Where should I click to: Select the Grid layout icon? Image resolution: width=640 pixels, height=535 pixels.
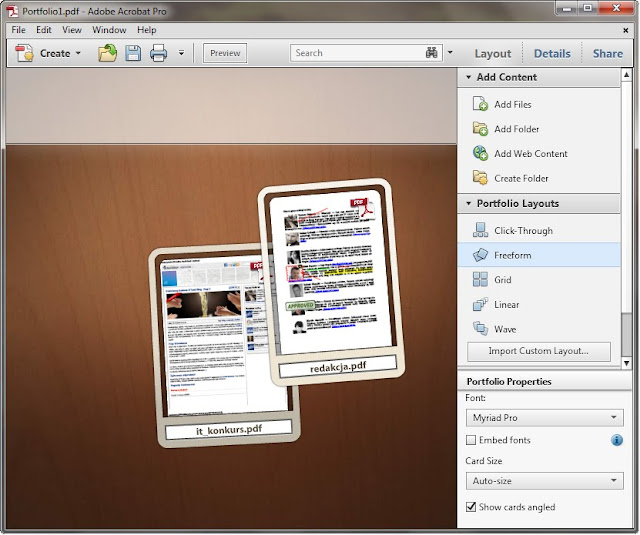coord(480,280)
